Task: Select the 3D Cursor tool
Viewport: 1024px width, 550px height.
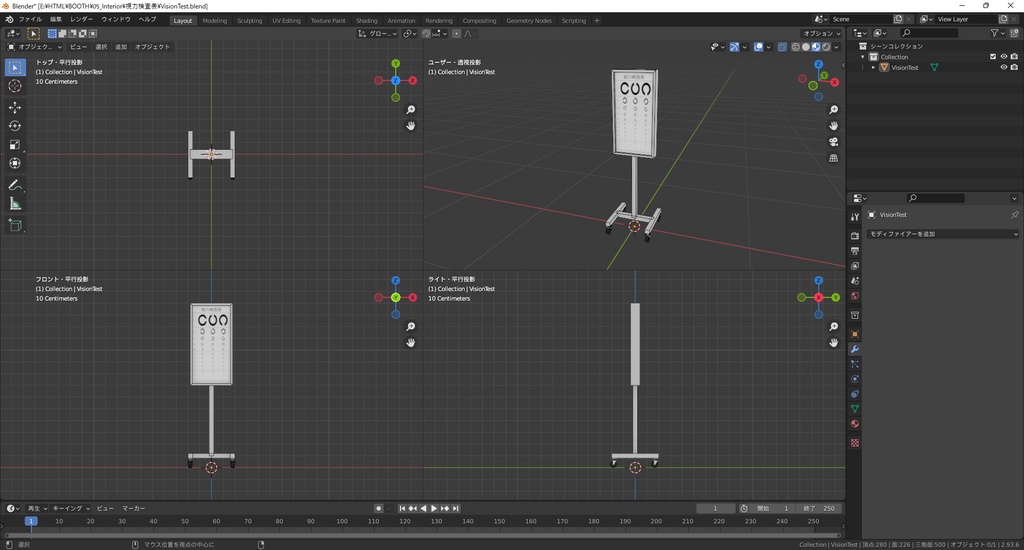Action: pyautogui.click(x=15, y=86)
